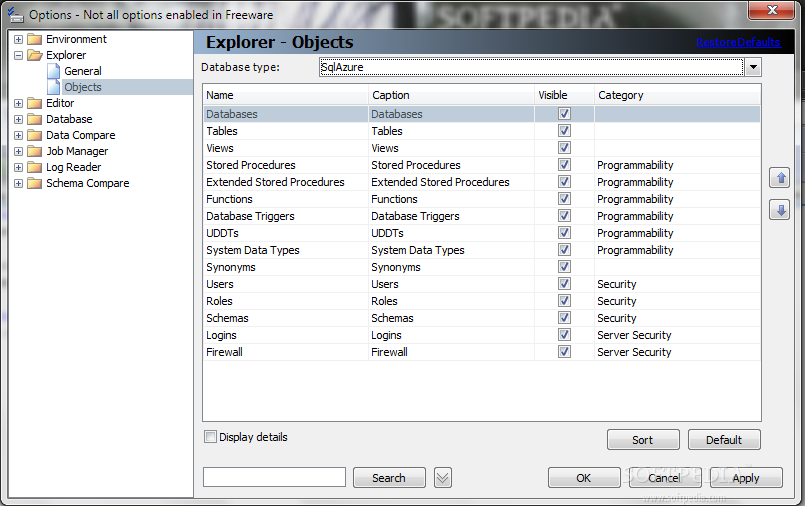This screenshot has height=506, width=805.
Task: Click the Name column header
Action: click(x=286, y=95)
